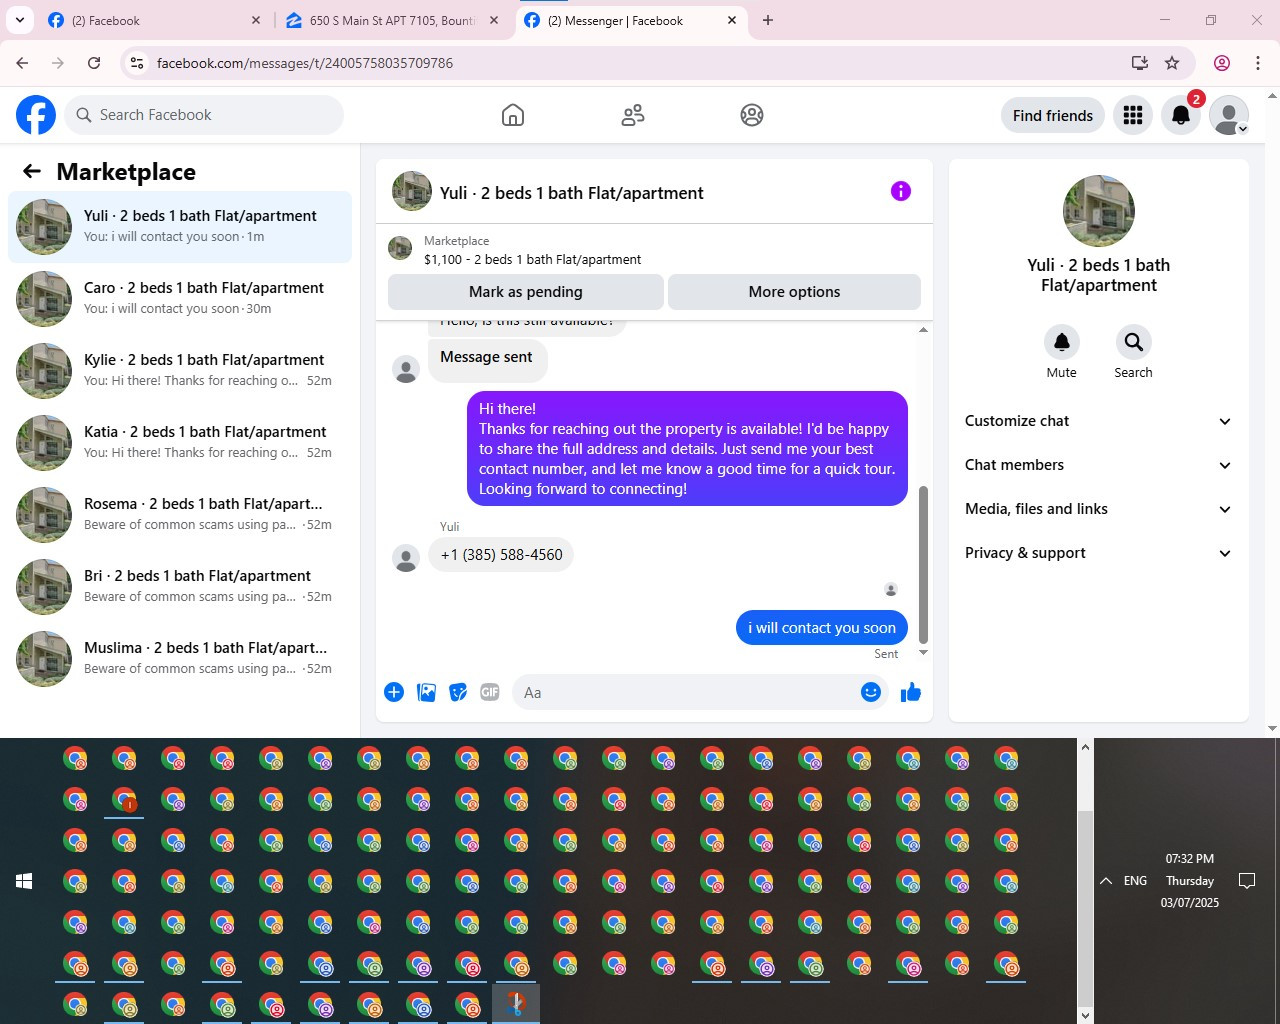Expand Media, files and links section
The image size is (1280, 1024).
[1098, 509]
